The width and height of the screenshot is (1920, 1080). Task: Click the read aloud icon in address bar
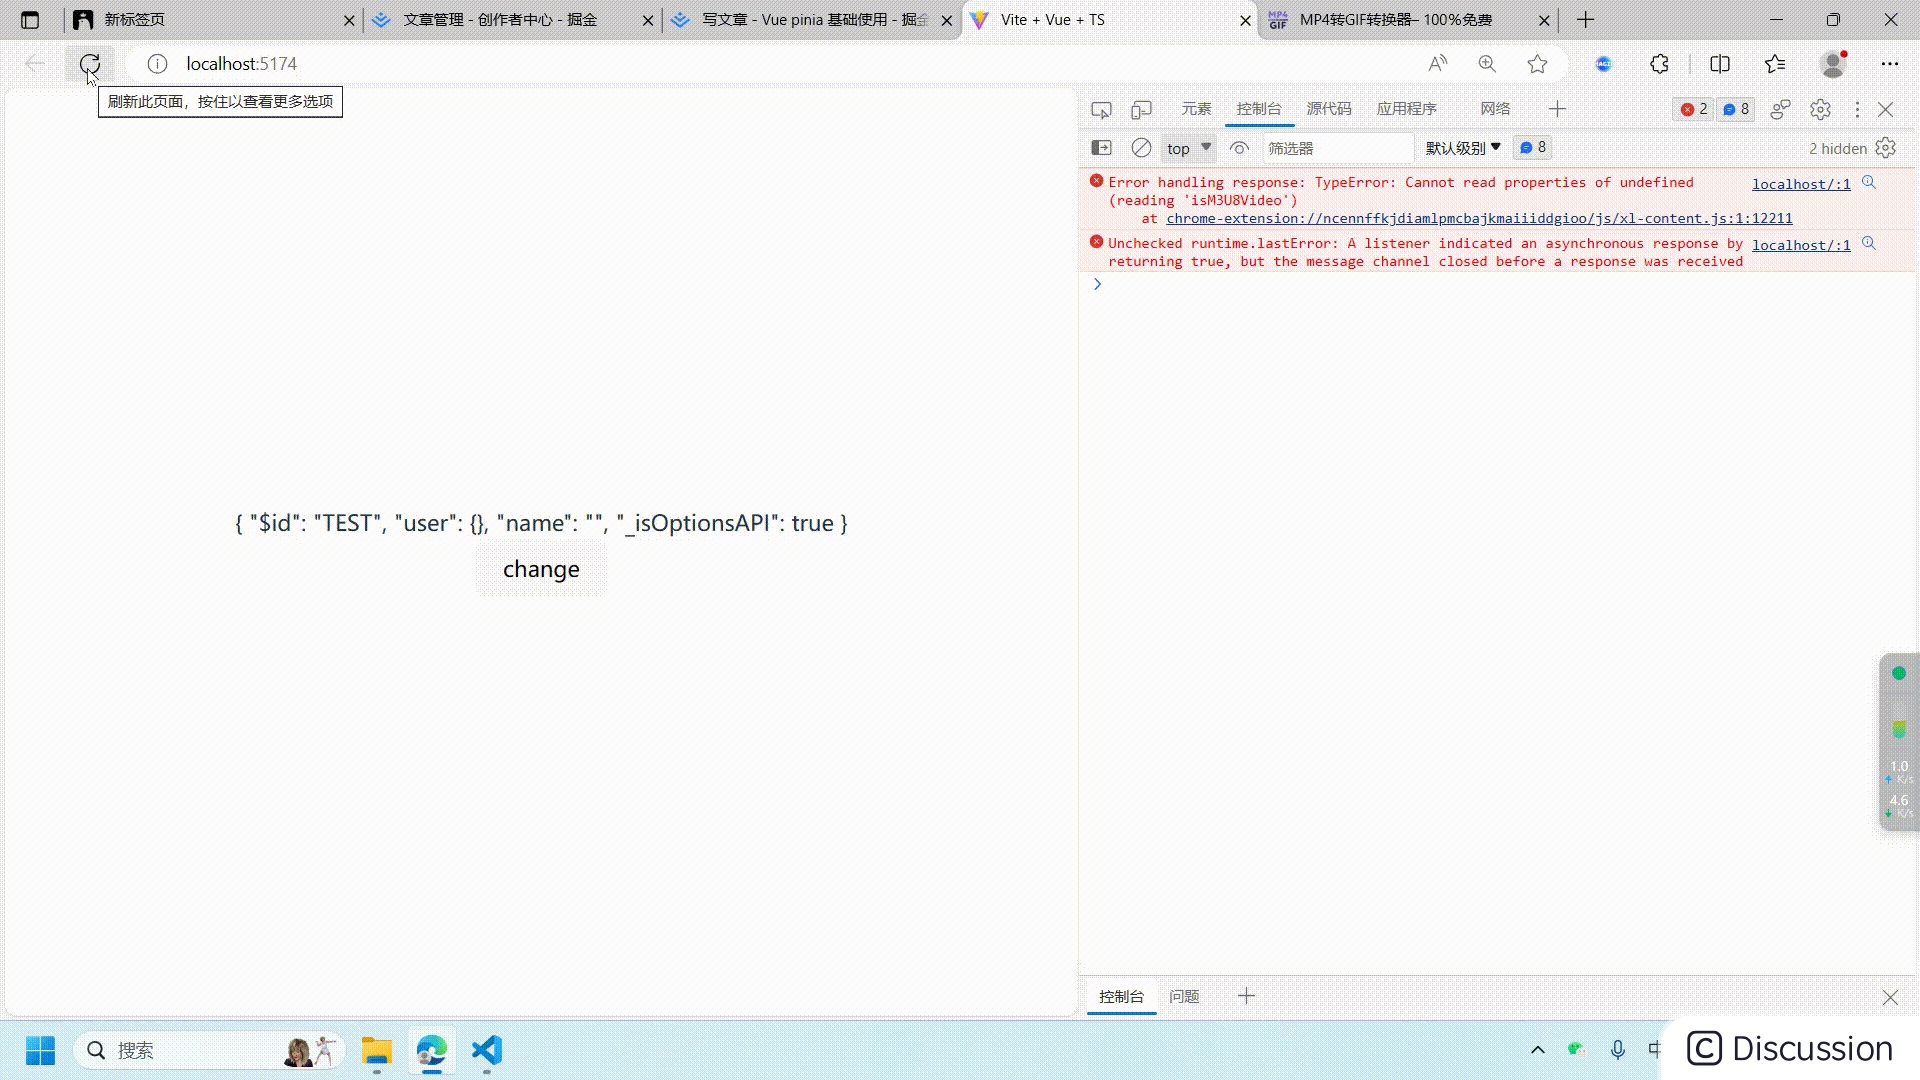1438,64
